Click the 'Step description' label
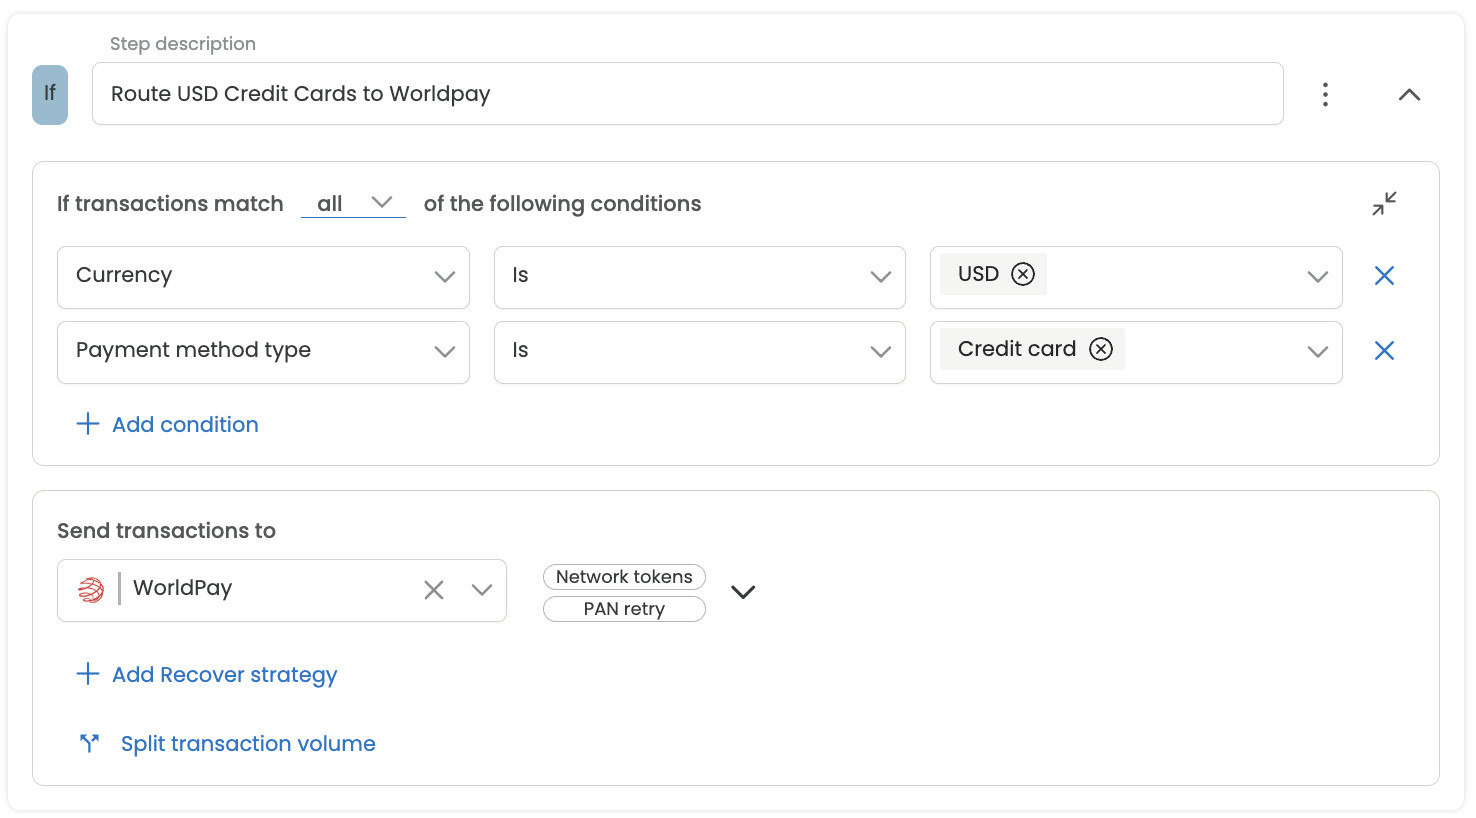 [183, 44]
